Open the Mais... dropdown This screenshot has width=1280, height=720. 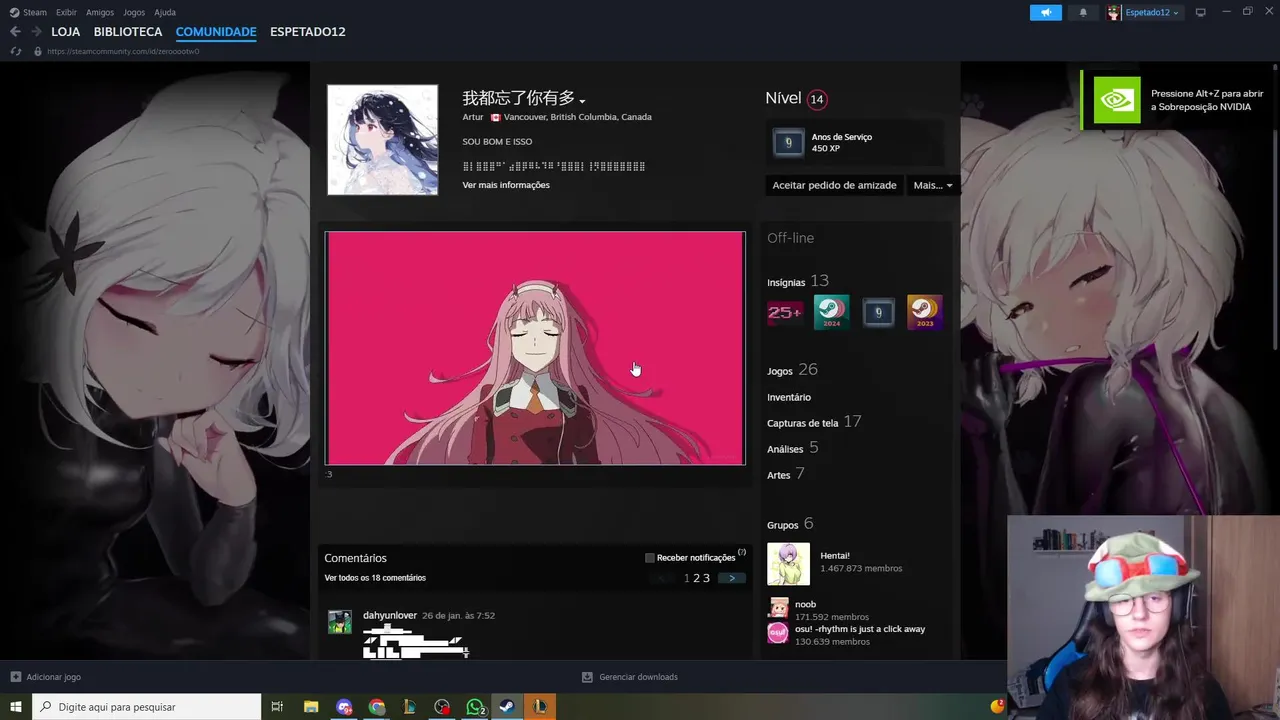932,185
